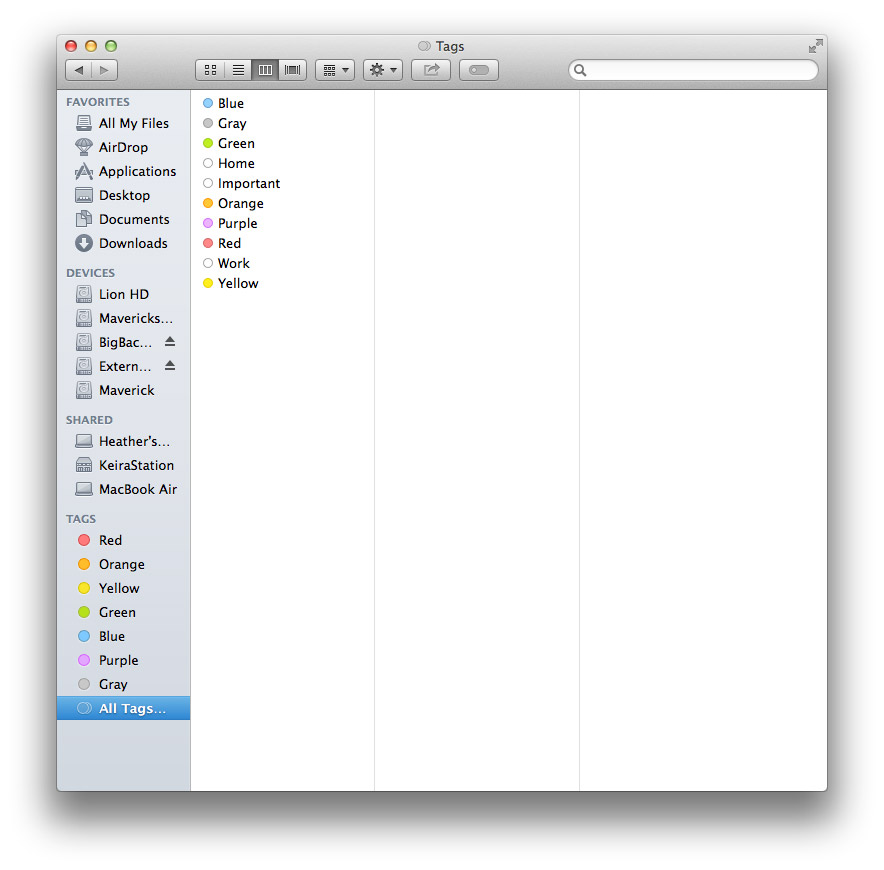Open the Important tag in the column list
This screenshot has width=884, height=870.
click(282, 183)
